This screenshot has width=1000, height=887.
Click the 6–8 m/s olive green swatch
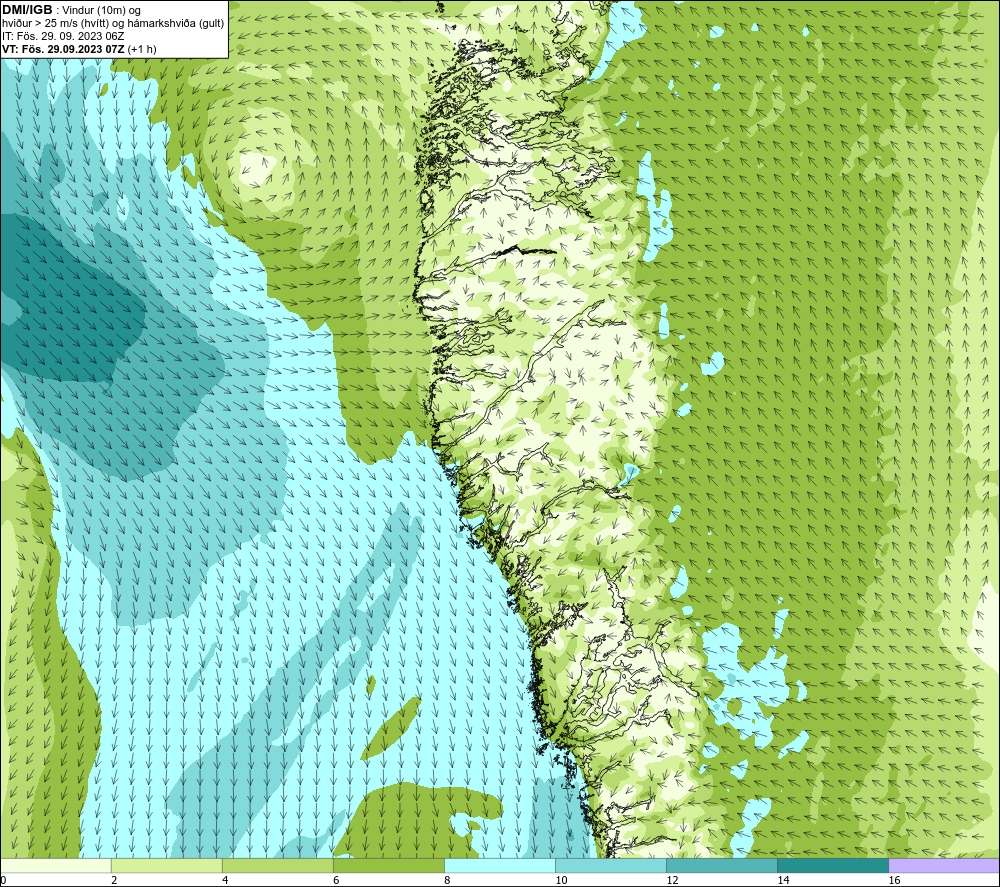point(389,865)
